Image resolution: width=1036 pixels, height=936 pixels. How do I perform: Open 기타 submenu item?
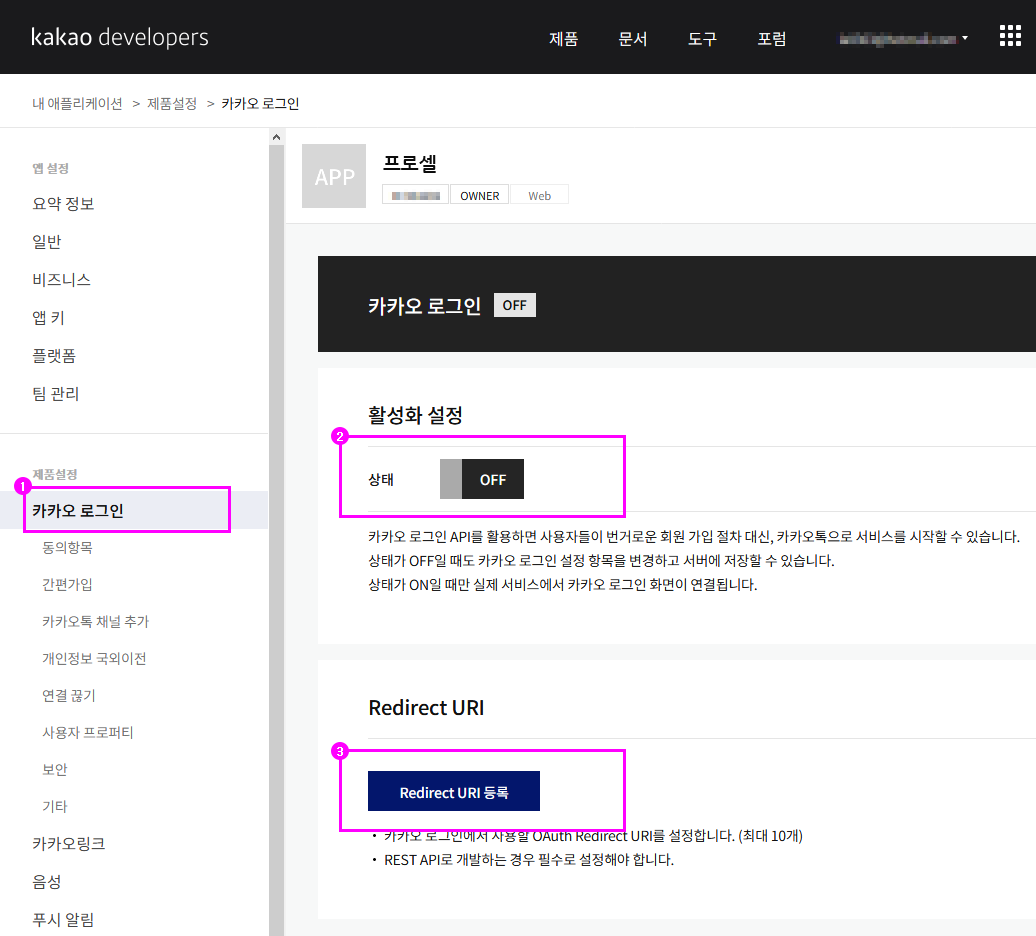[55, 807]
